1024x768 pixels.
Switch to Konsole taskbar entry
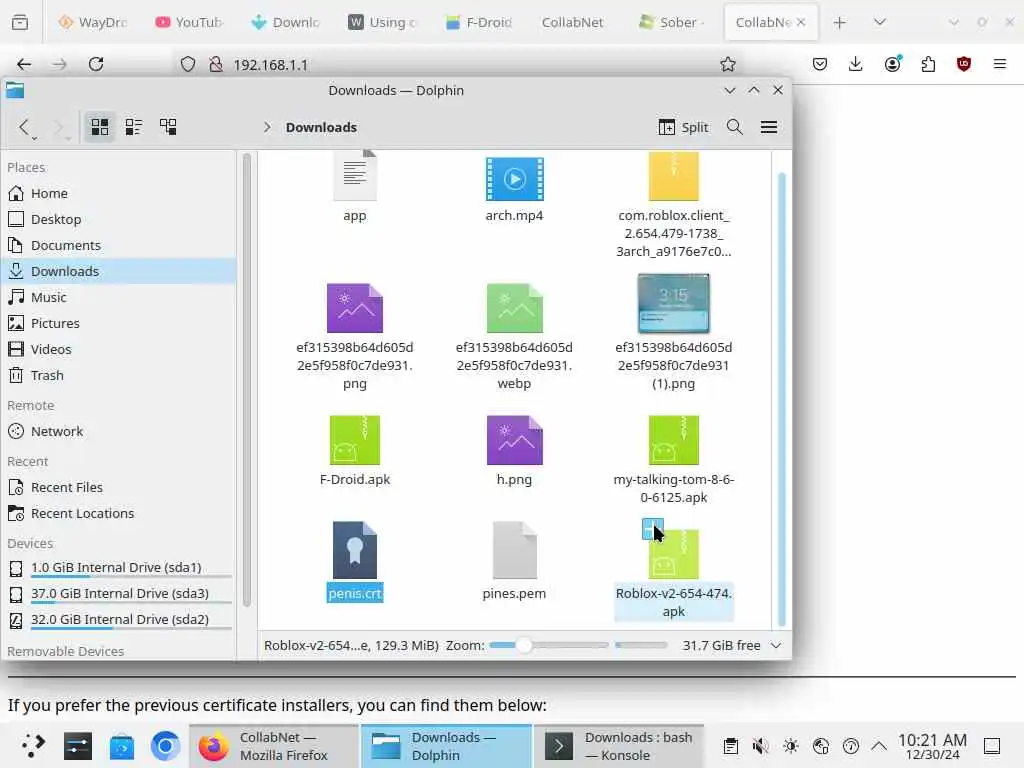(618, 746)
